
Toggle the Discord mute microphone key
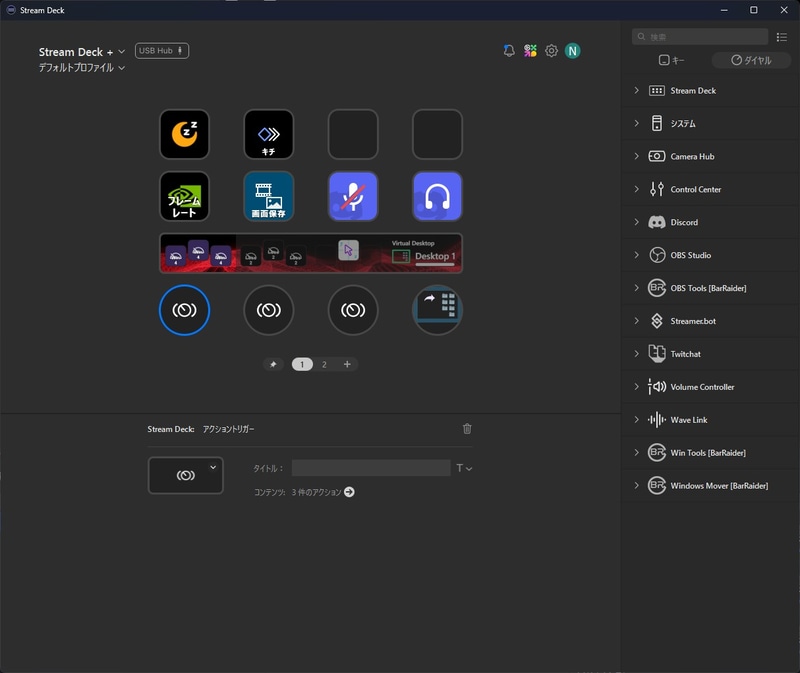[352, 196]
